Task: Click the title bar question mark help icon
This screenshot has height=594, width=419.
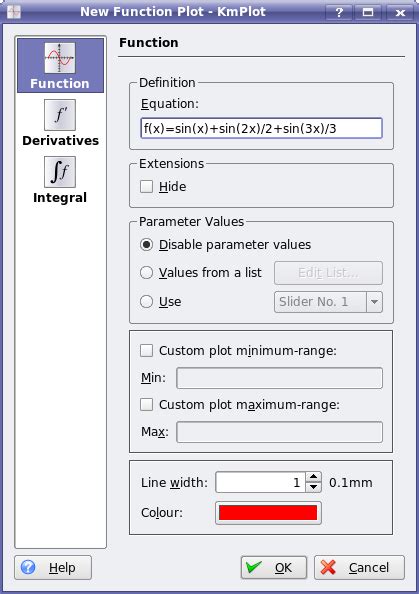Action: [x=339, y=13]
